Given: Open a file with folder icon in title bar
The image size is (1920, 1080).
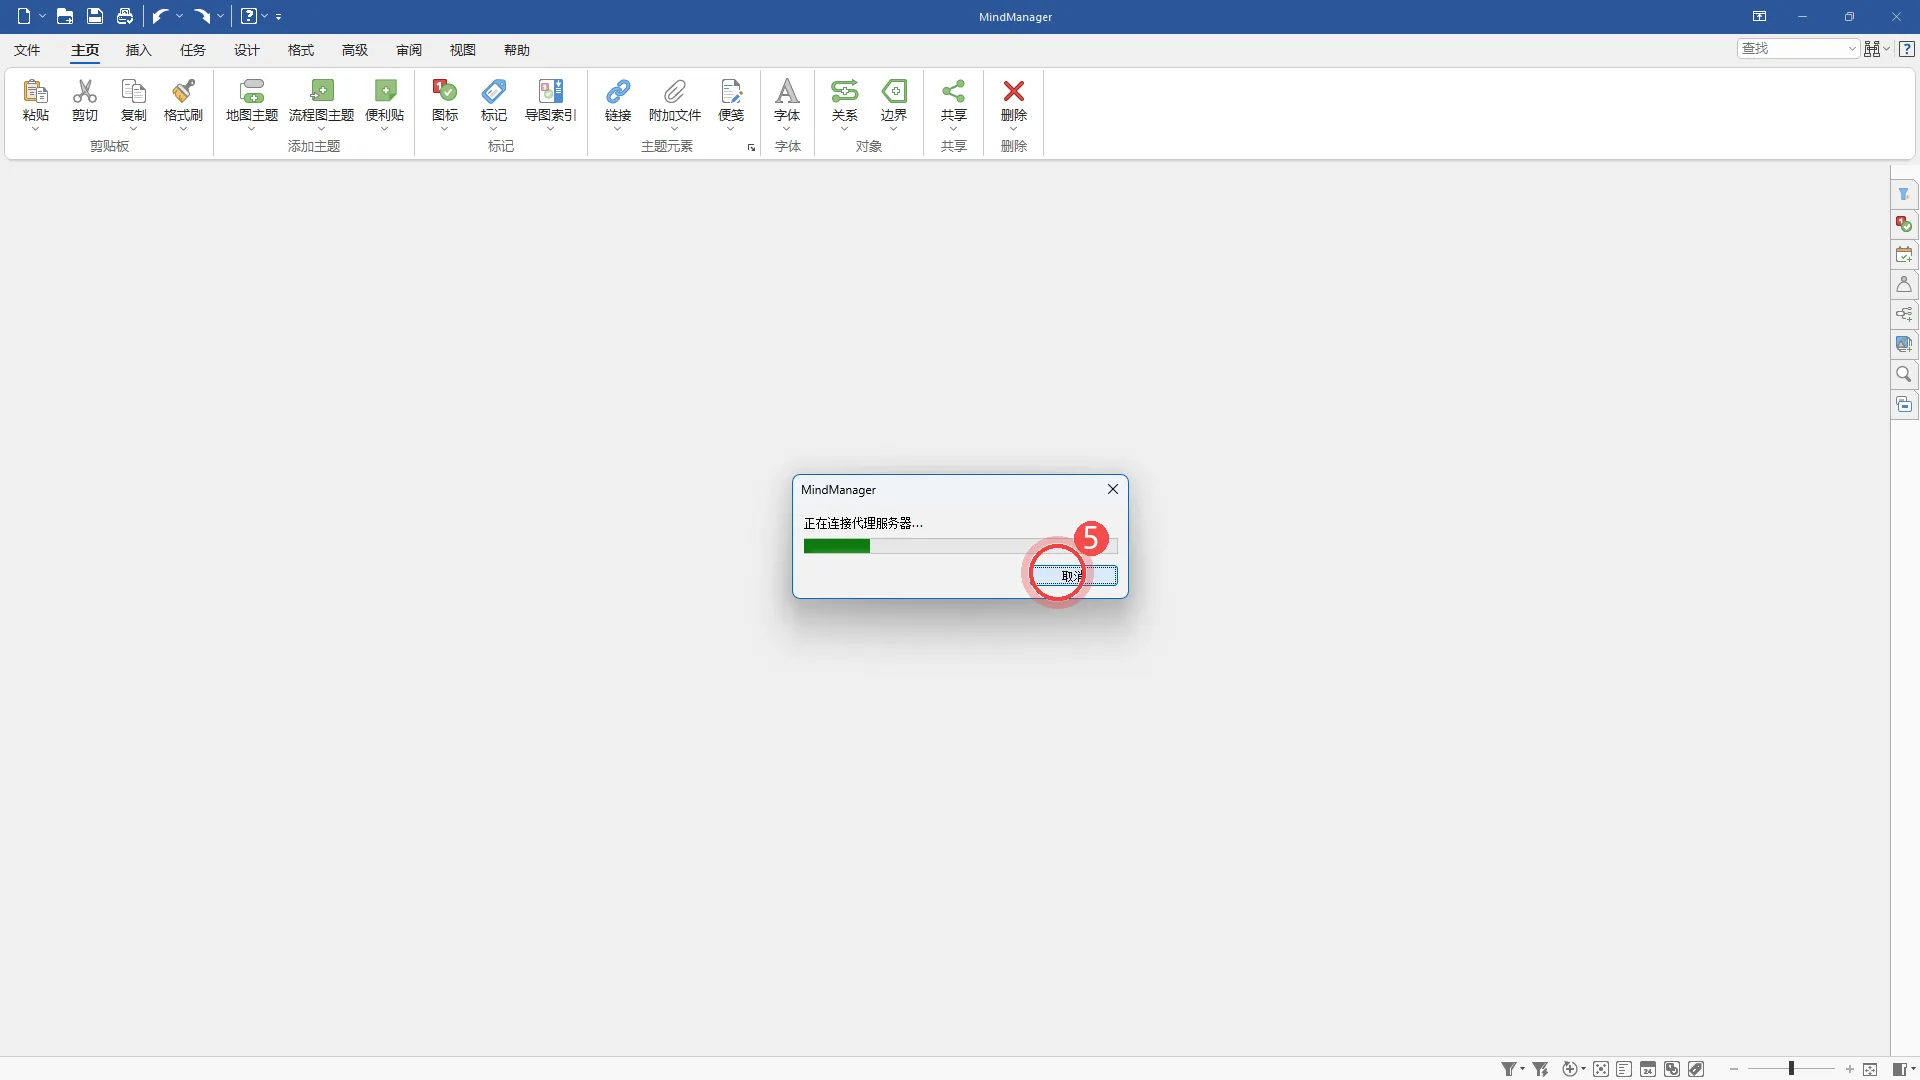Looking at the screenshot, I should (65, 16).
